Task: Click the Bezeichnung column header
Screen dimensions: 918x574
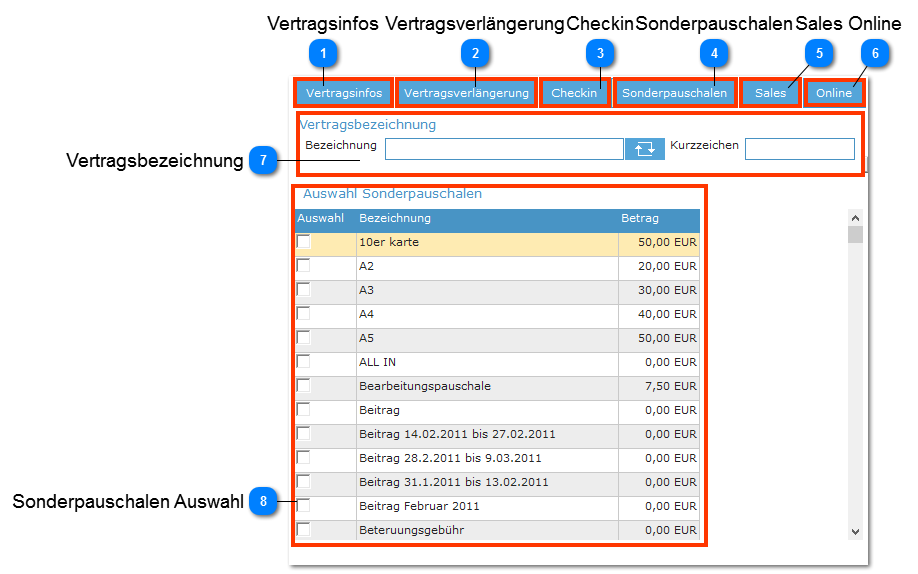Action: coord(395,218)
